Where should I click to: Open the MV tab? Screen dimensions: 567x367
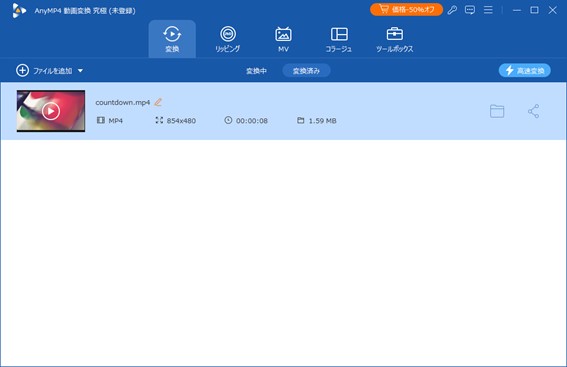pyautogui.click(x=283, y=39)
